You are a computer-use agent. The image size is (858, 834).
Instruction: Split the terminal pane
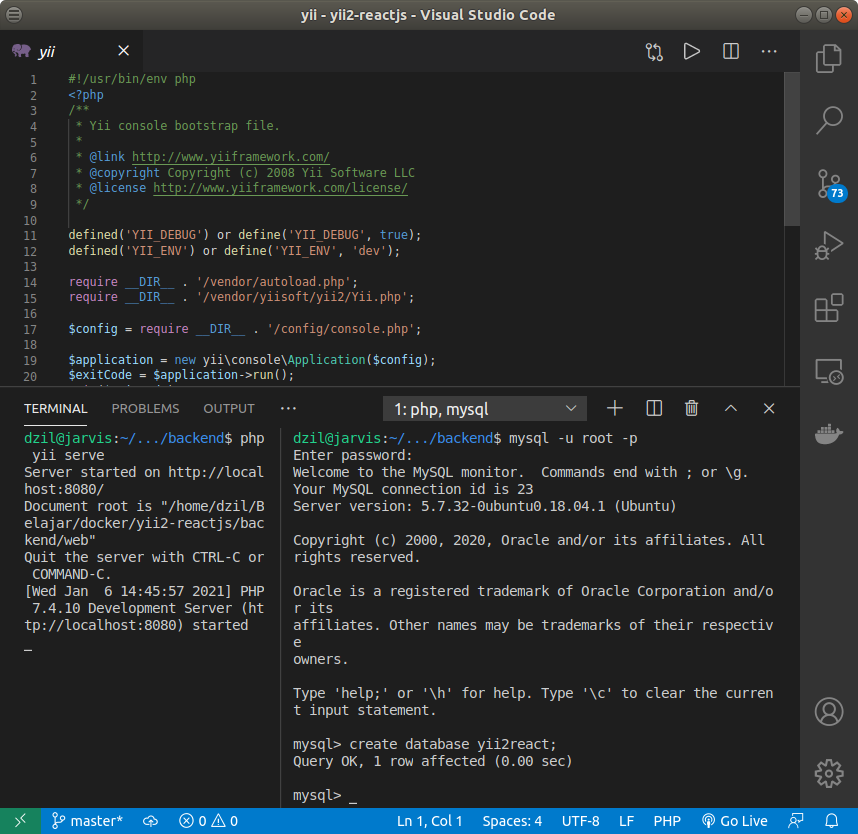pyautogui.click(x=654, y=408)
